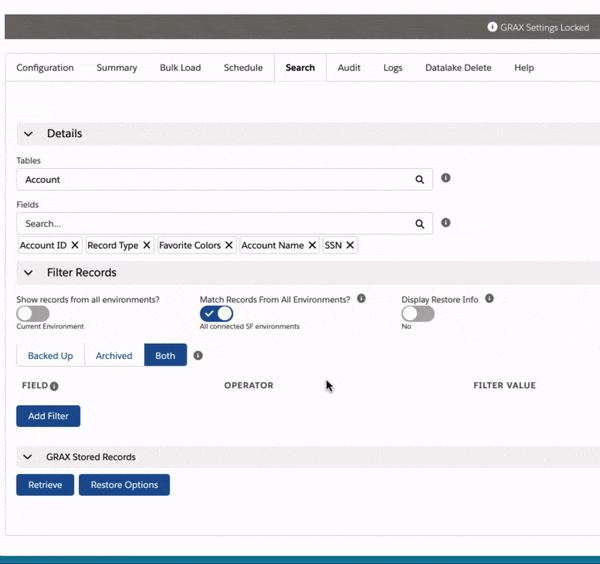Image resolution: width=600 pixels, height=564 pixels.
Task: Go to the Schedule tab
Action: (243, 68)
